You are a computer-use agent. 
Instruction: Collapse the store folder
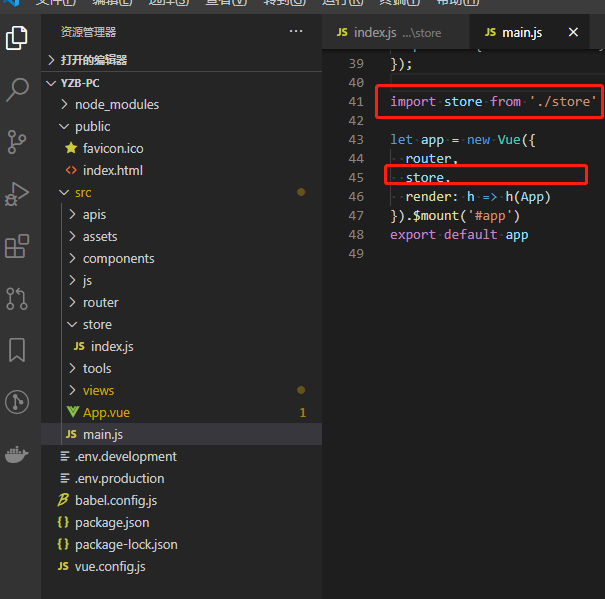tap(96, 324)
